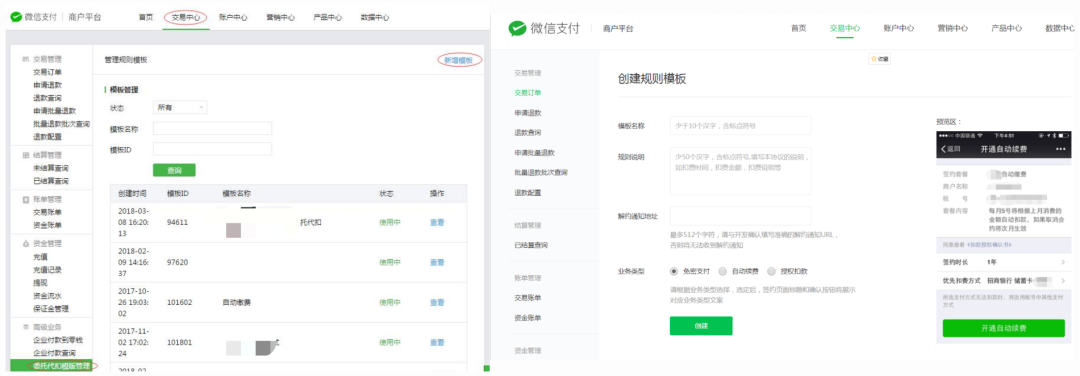Expand the 优先扣费方式 row chevron in preview
This screenshot has height=376, width=1080.
tap(1063, 281)
